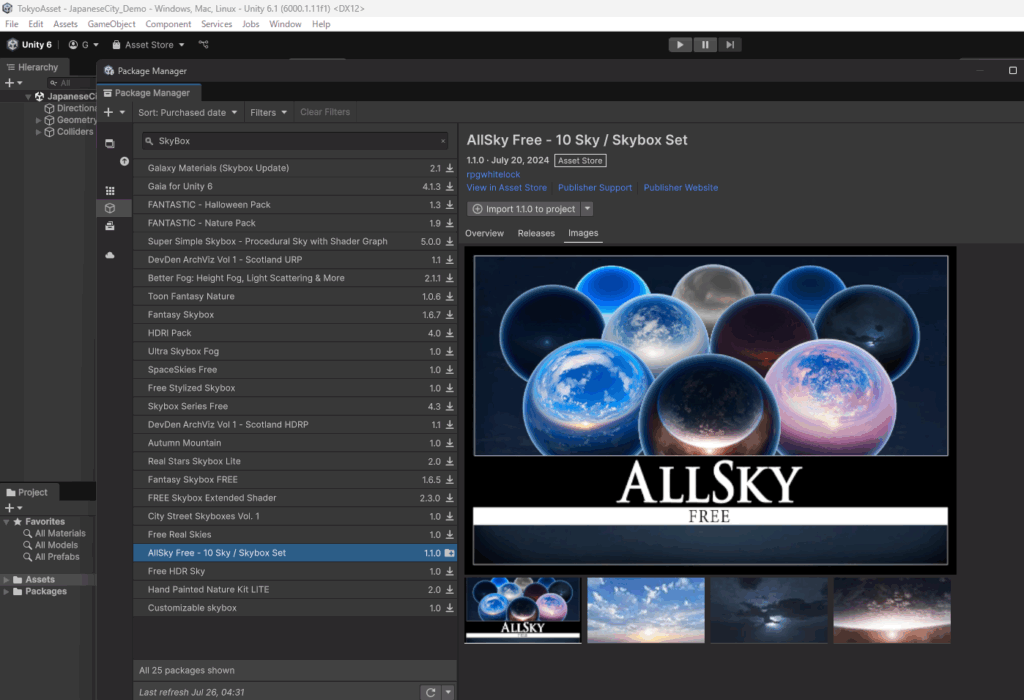Image resolution: width=1024 pixels, height=700 pixels.
Task: Select the Free Stylized Skybox package row
Action: (x=295, y=388)
